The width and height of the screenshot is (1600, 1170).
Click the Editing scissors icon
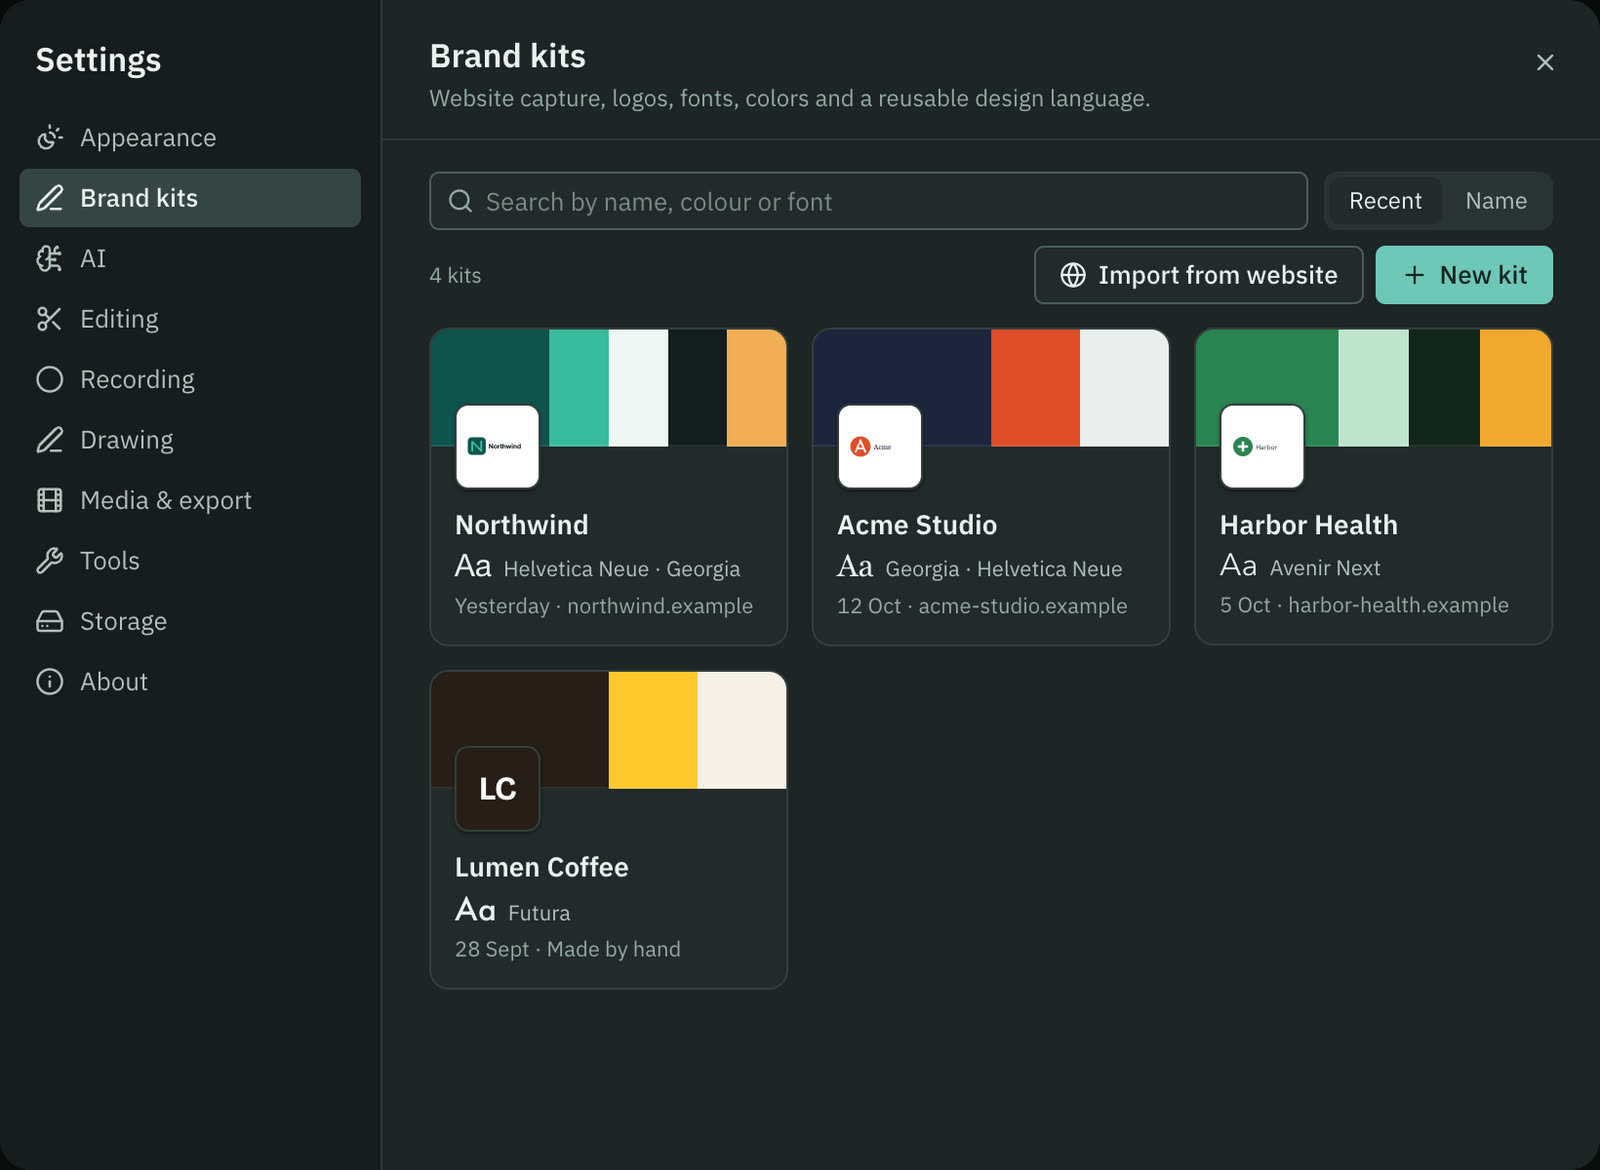pyautogui.click(x=49, y=319)
